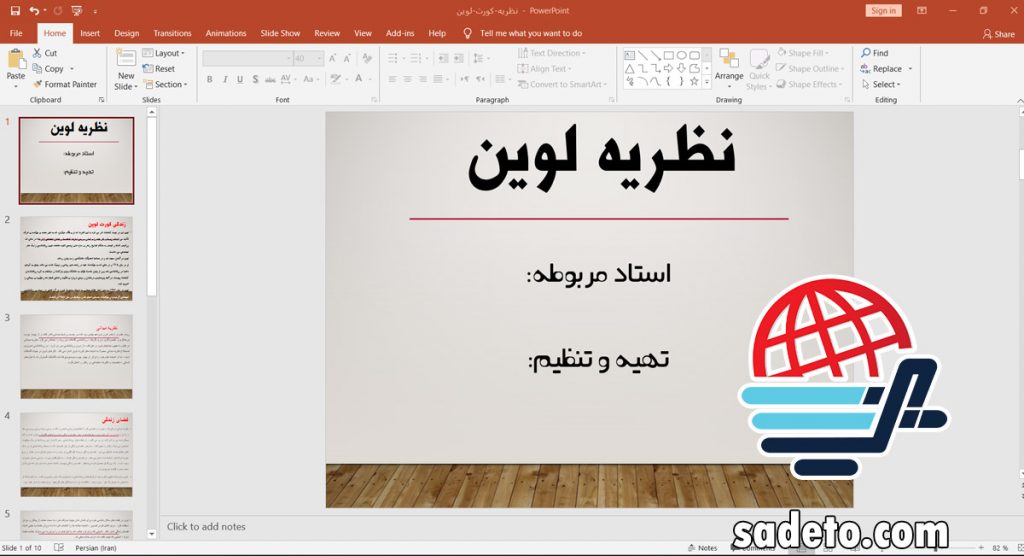Center the text

click(x=408, y=79)
